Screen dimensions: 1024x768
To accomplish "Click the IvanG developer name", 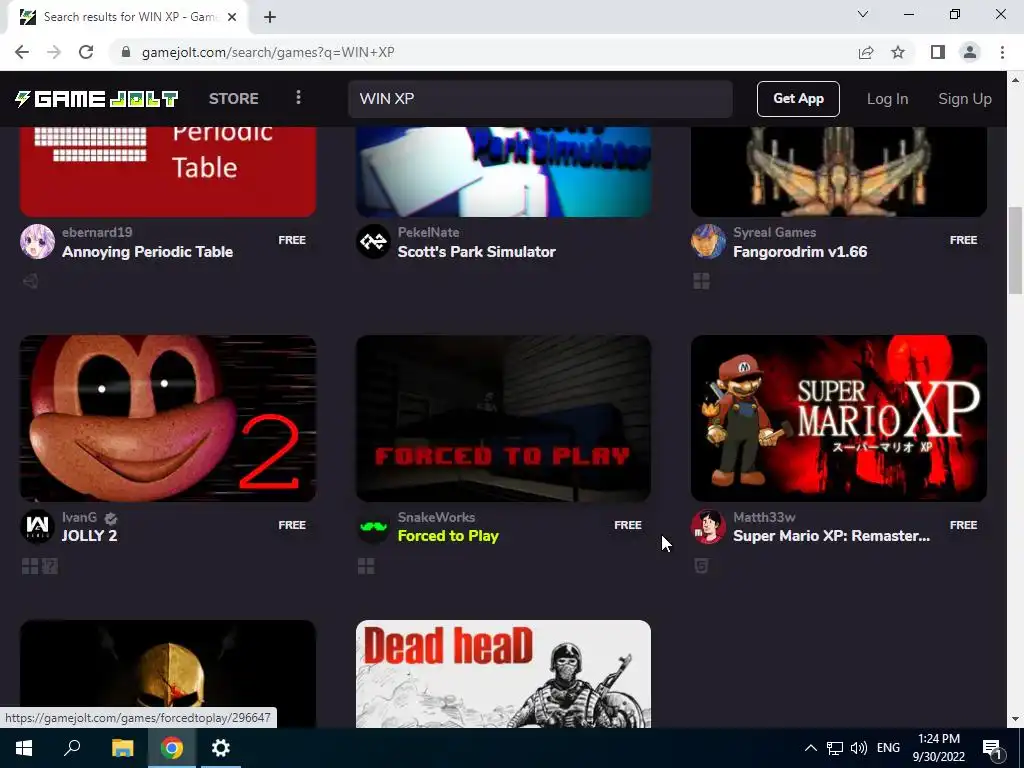I will (79, 517).
